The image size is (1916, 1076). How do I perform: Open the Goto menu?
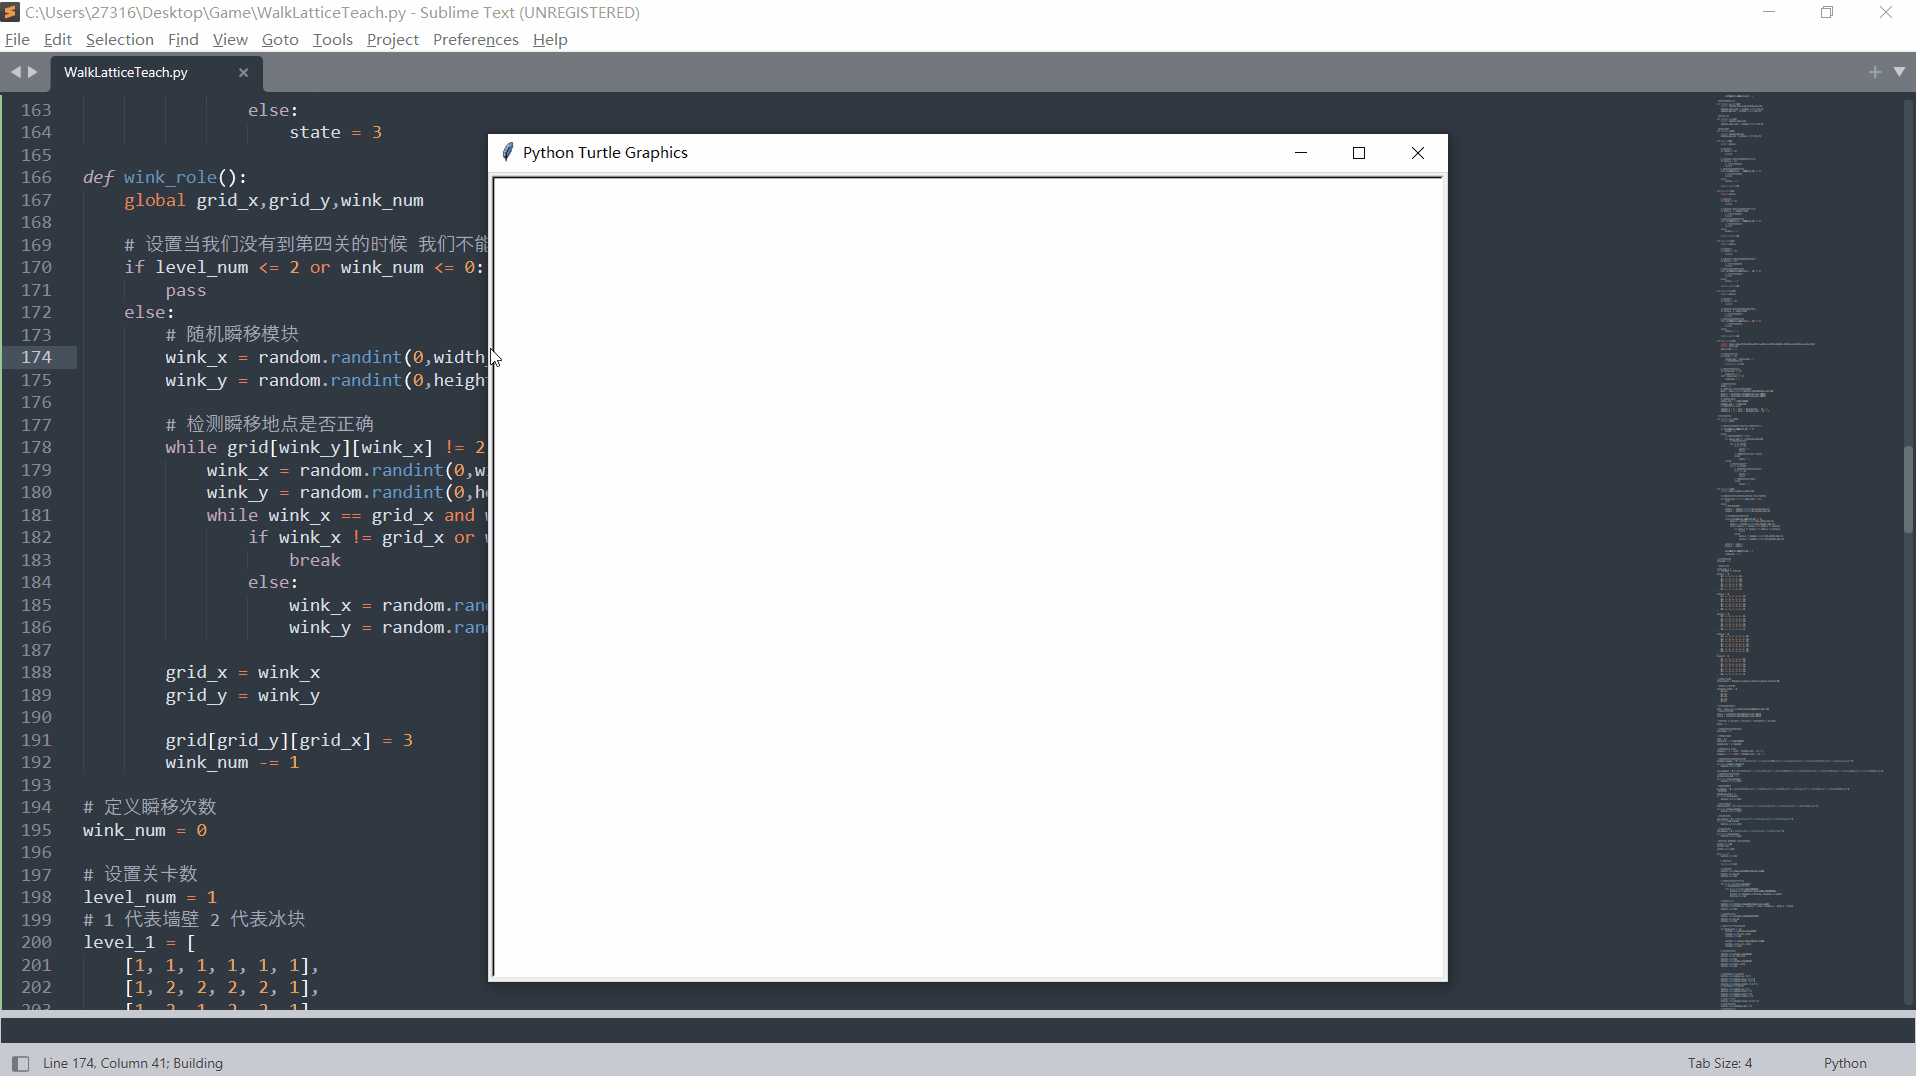tap(280, 40)
